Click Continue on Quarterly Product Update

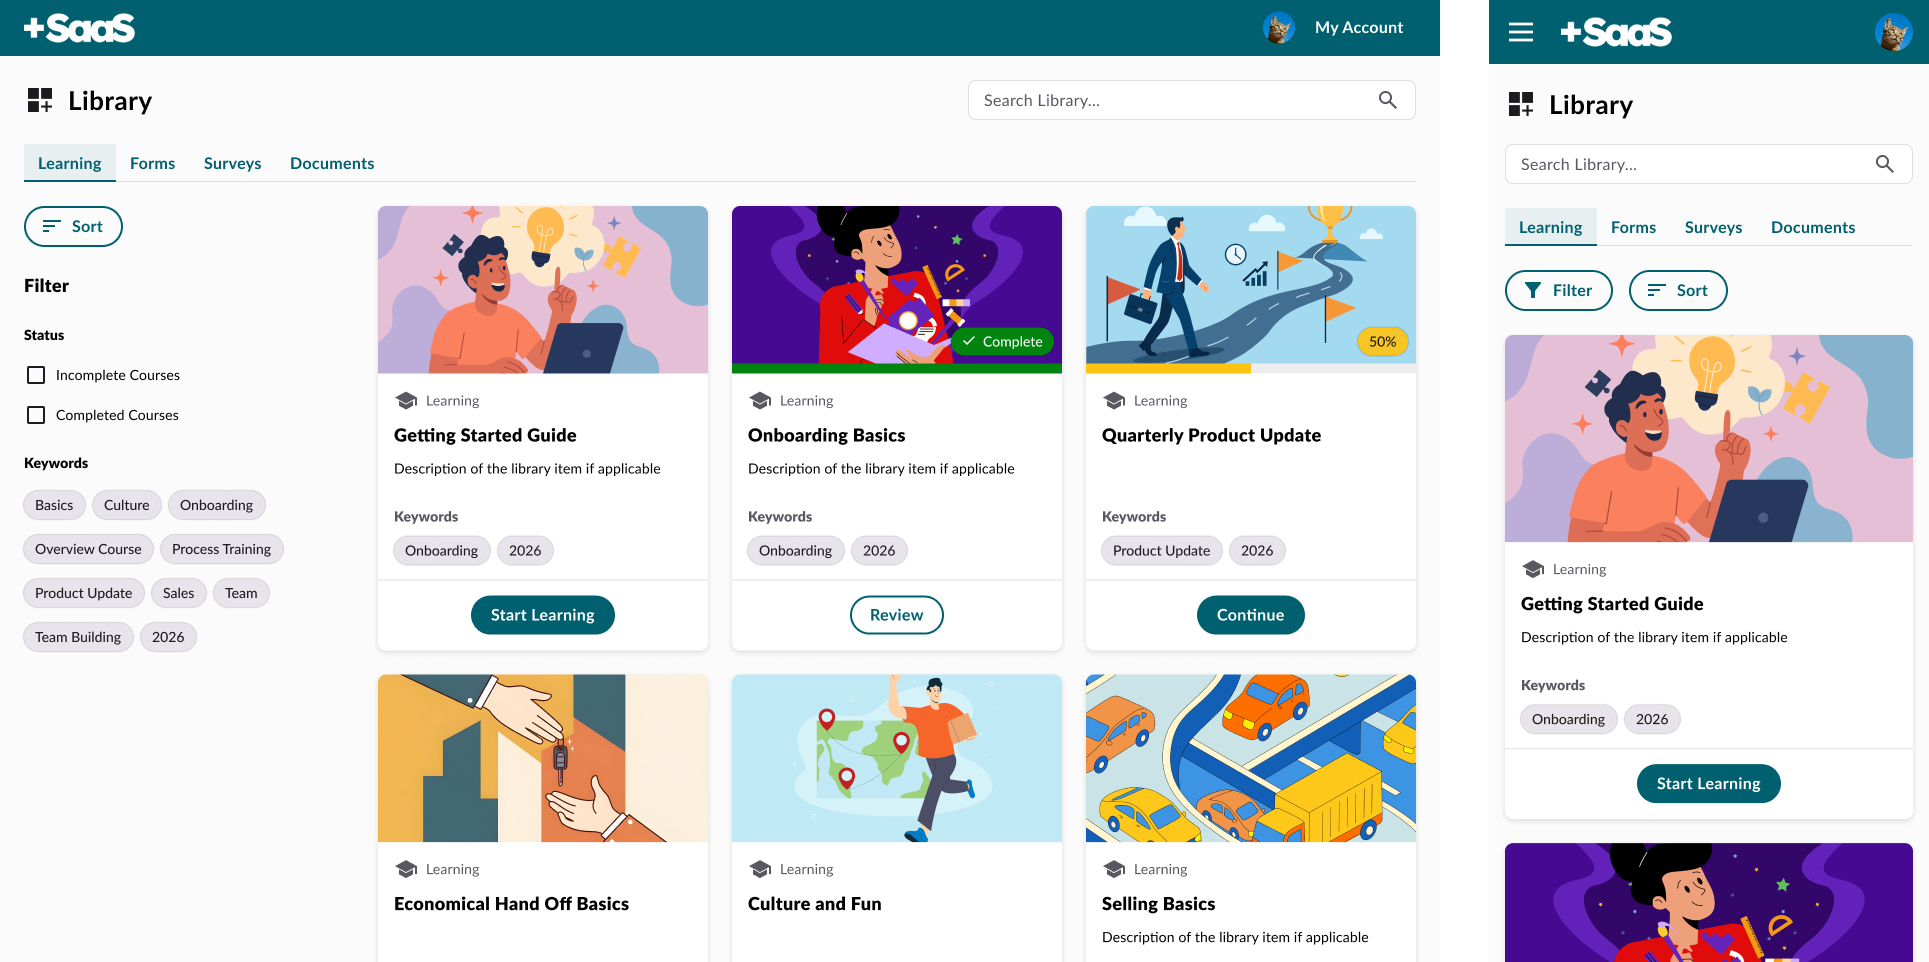pyautogui.click(x=1251, y=615)
